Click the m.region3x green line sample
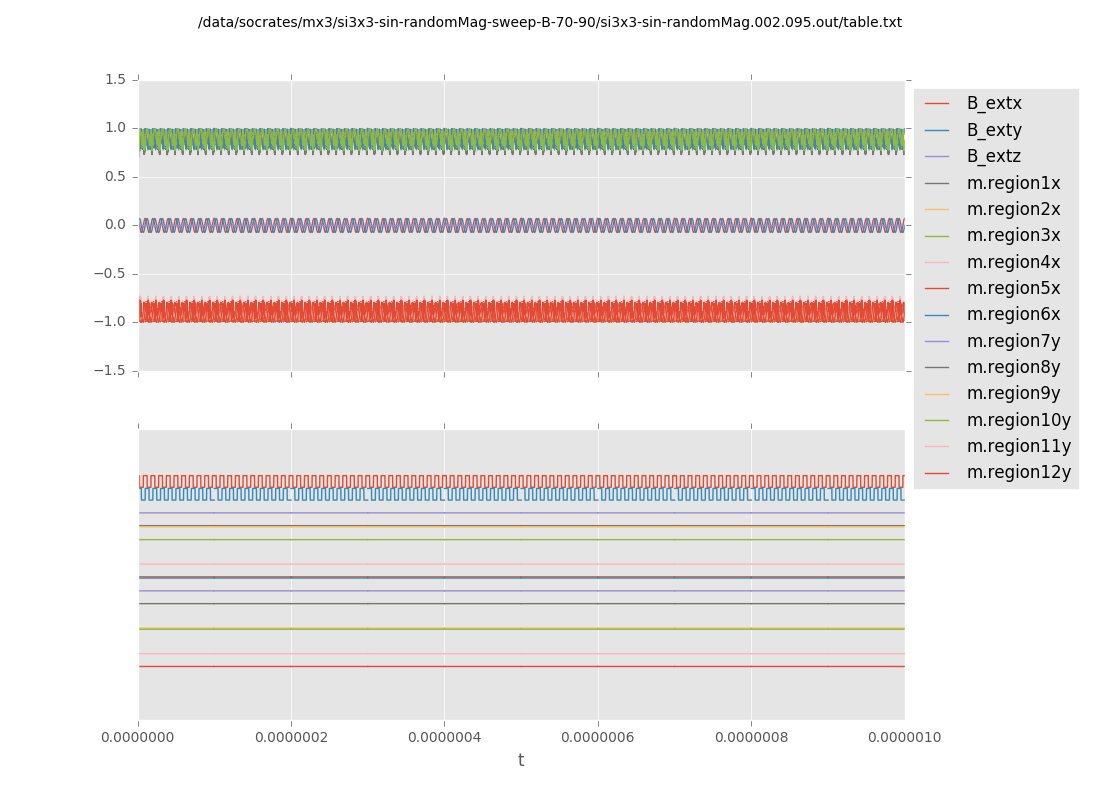Screen dimensions: 1100x800 pos(937,236)
